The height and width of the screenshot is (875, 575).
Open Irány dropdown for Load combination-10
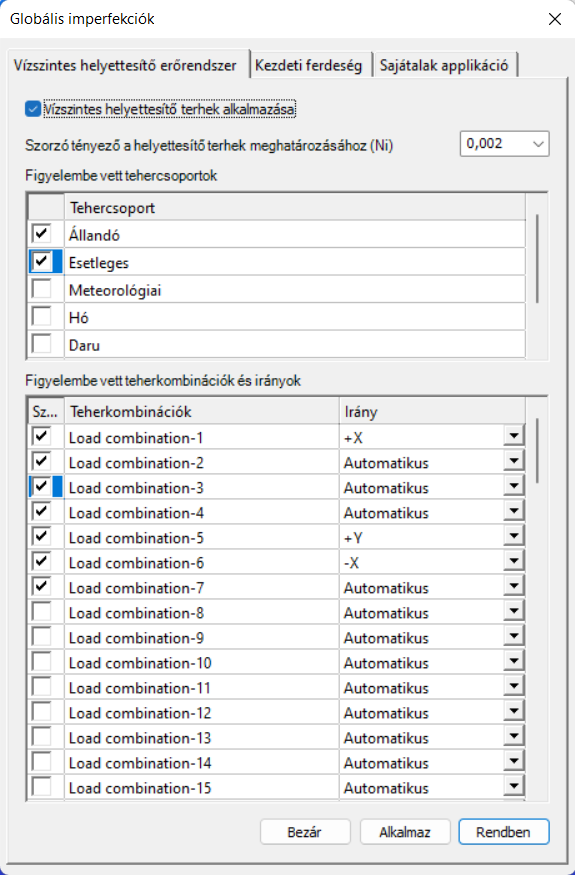(514, 662)
